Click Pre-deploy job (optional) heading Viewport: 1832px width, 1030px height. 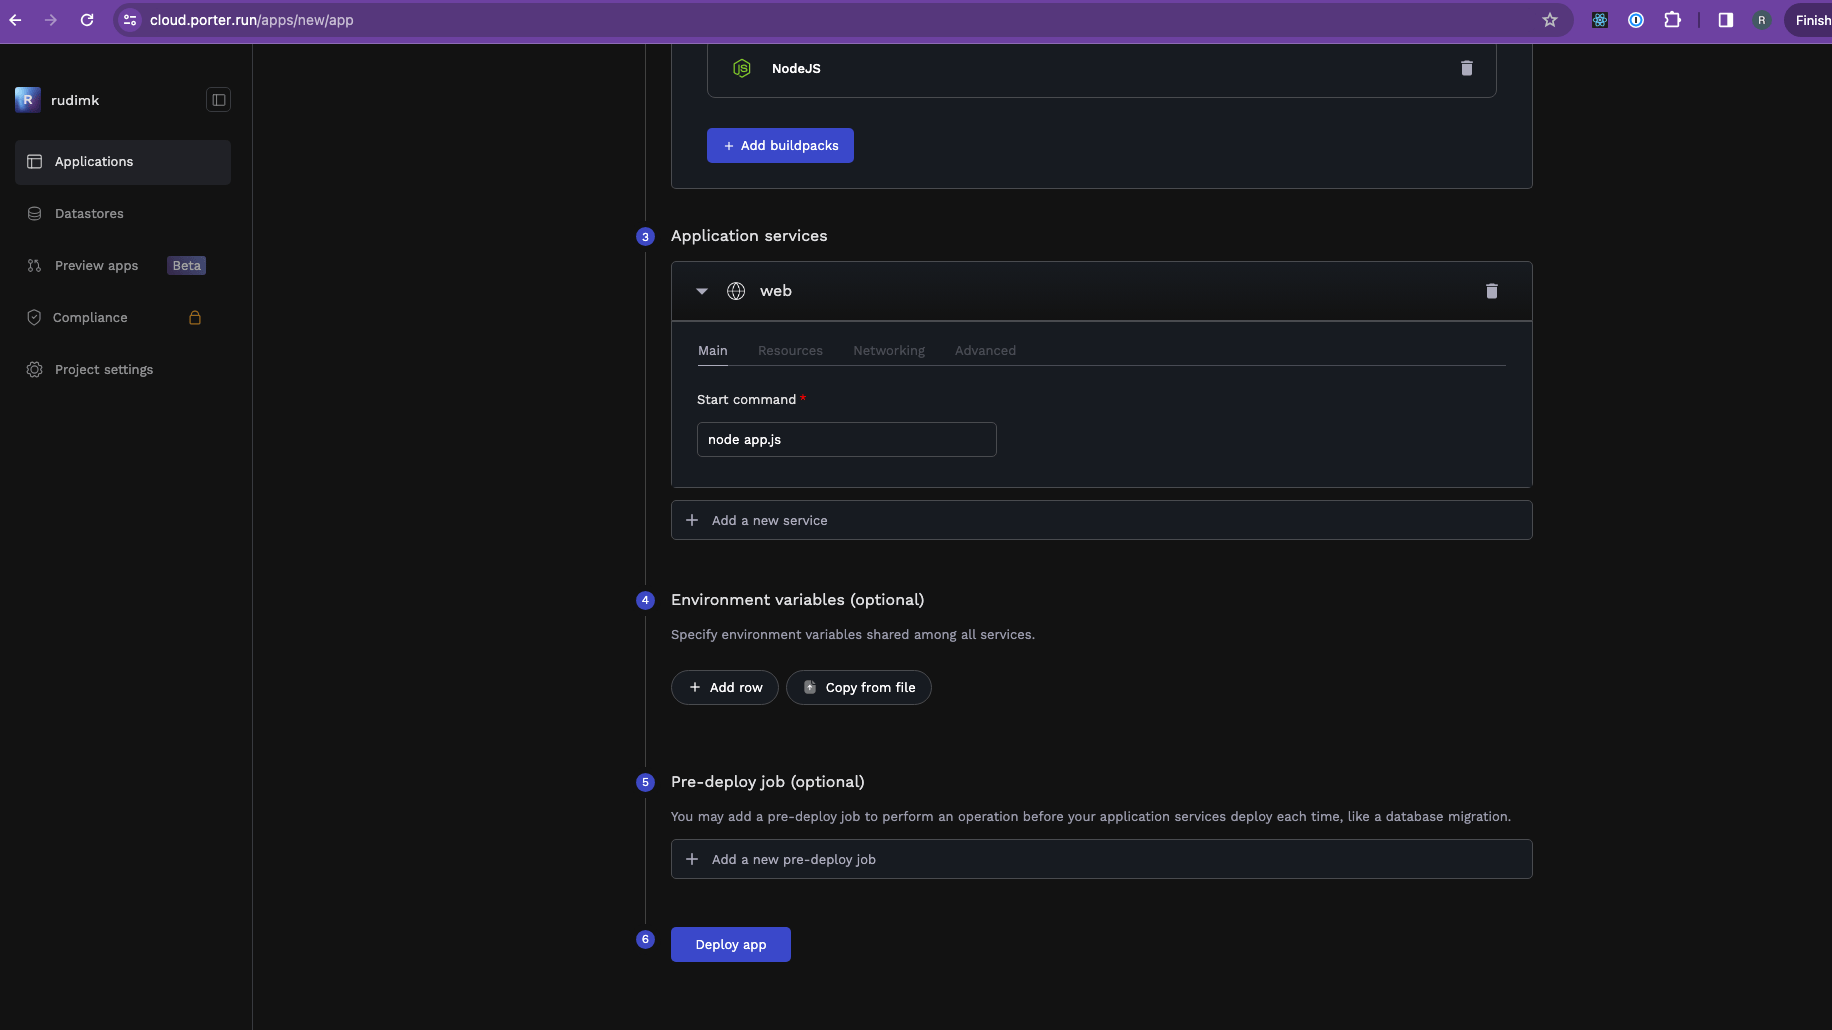tap(768, 782)
